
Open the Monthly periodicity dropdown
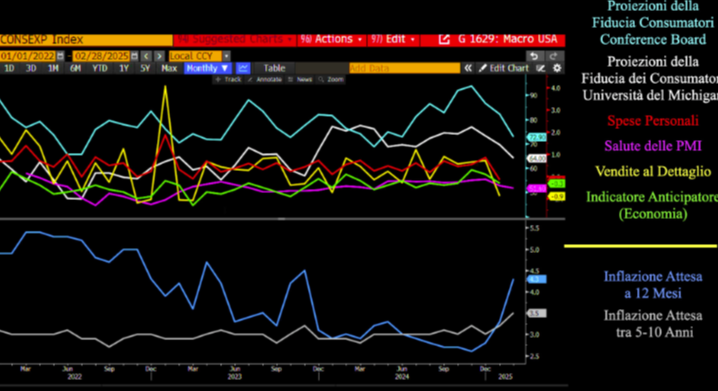point(207,68)
